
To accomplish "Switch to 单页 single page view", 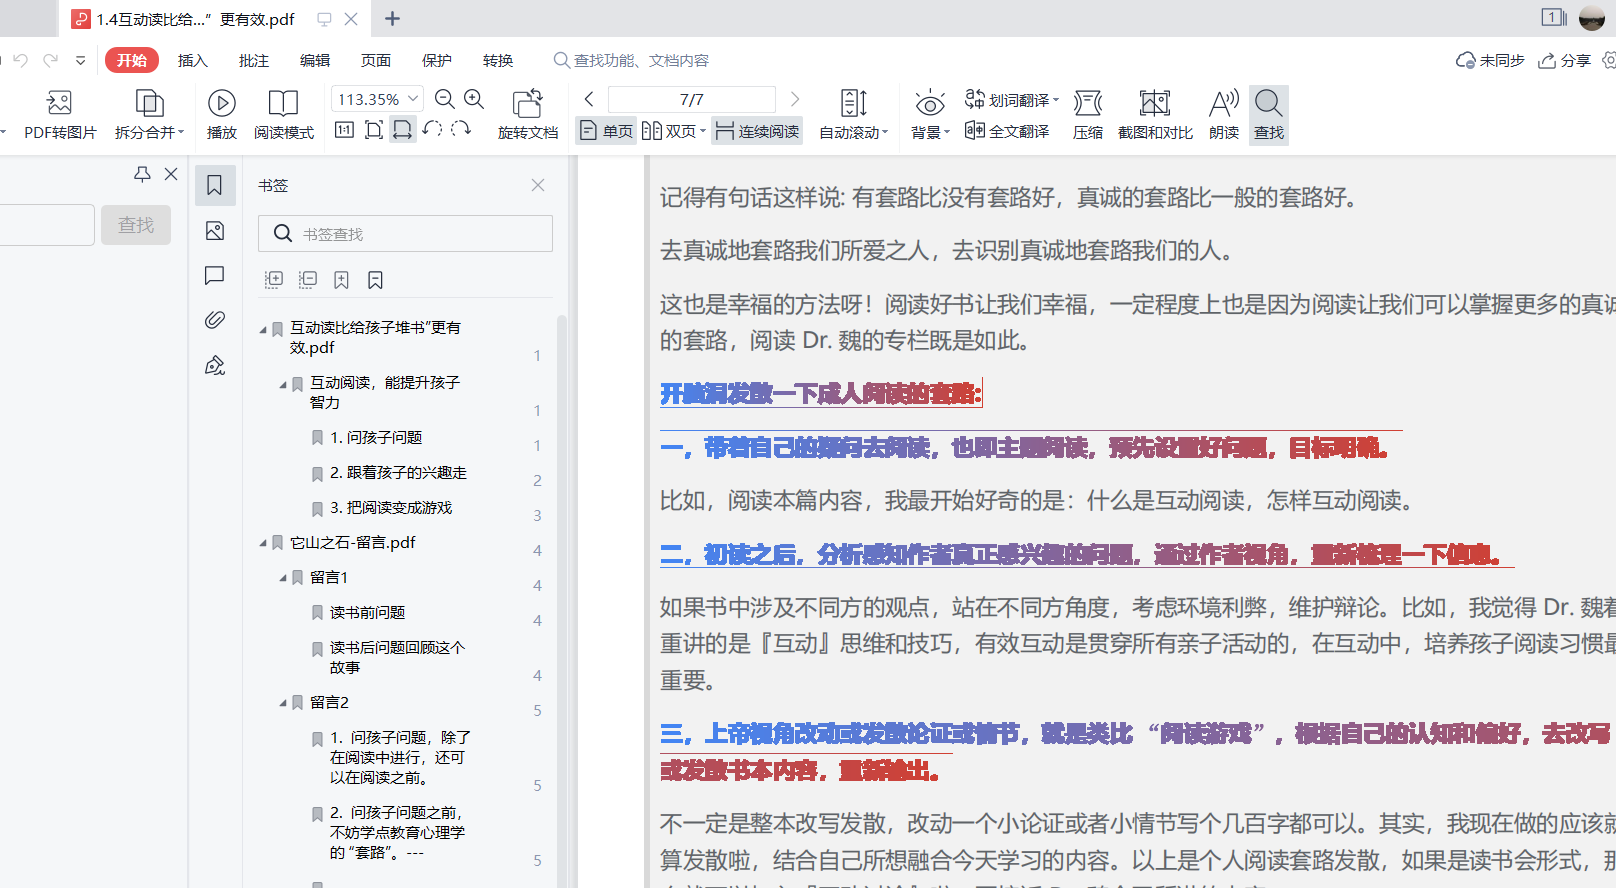I will point(606,131).
